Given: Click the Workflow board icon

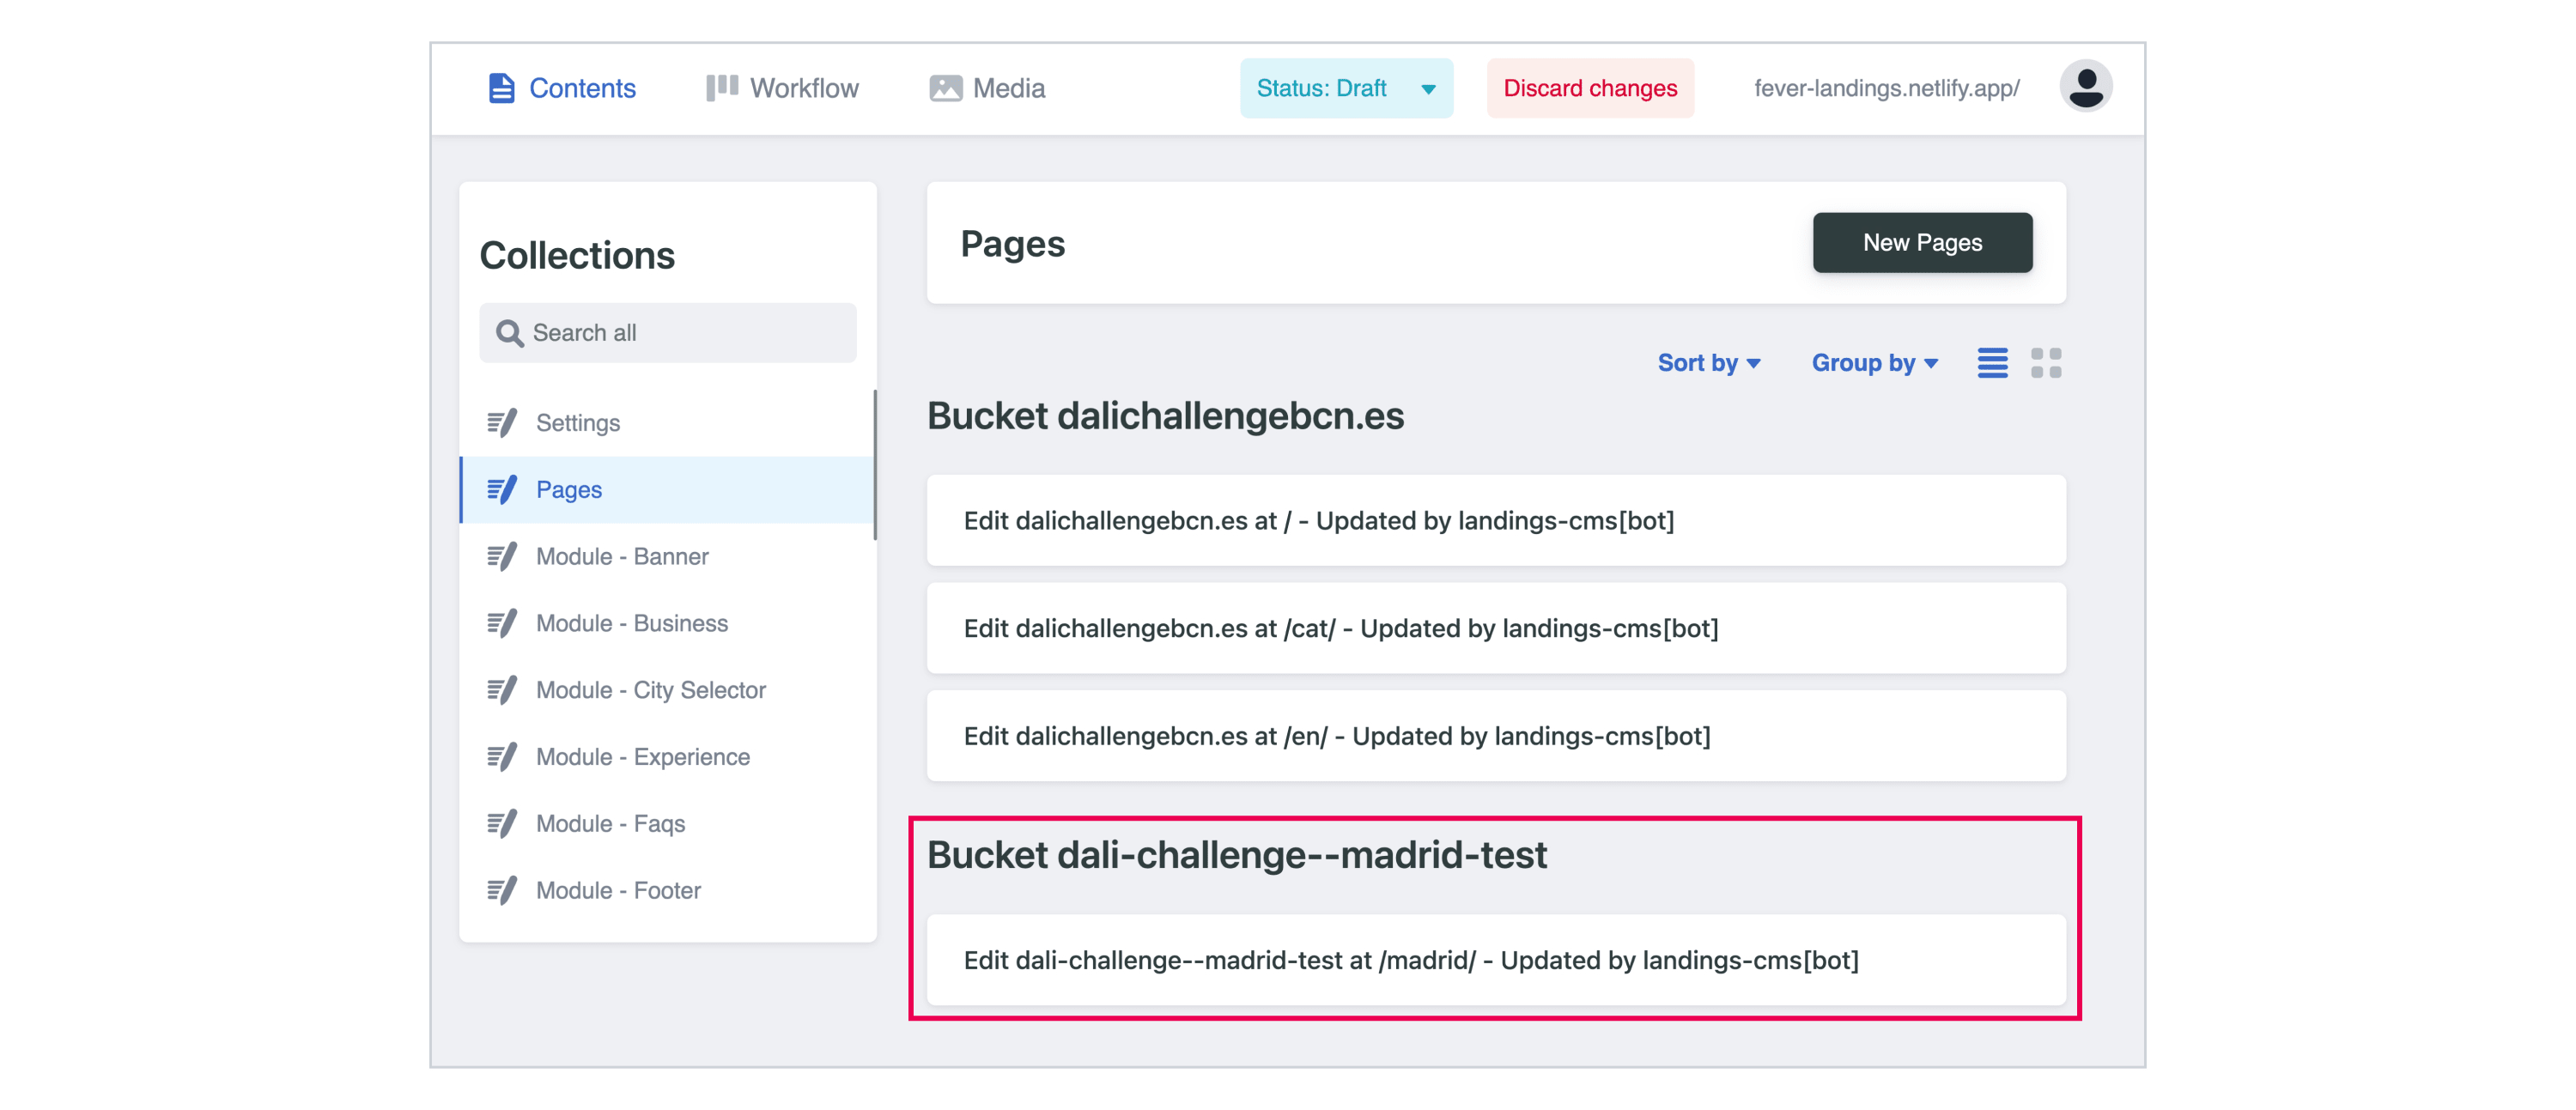Looking at the screenshot, I should [722, 88].
